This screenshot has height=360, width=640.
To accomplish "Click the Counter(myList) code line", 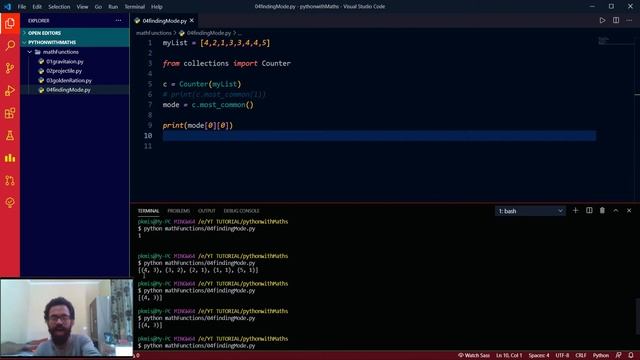I will (x=202, y=84).
